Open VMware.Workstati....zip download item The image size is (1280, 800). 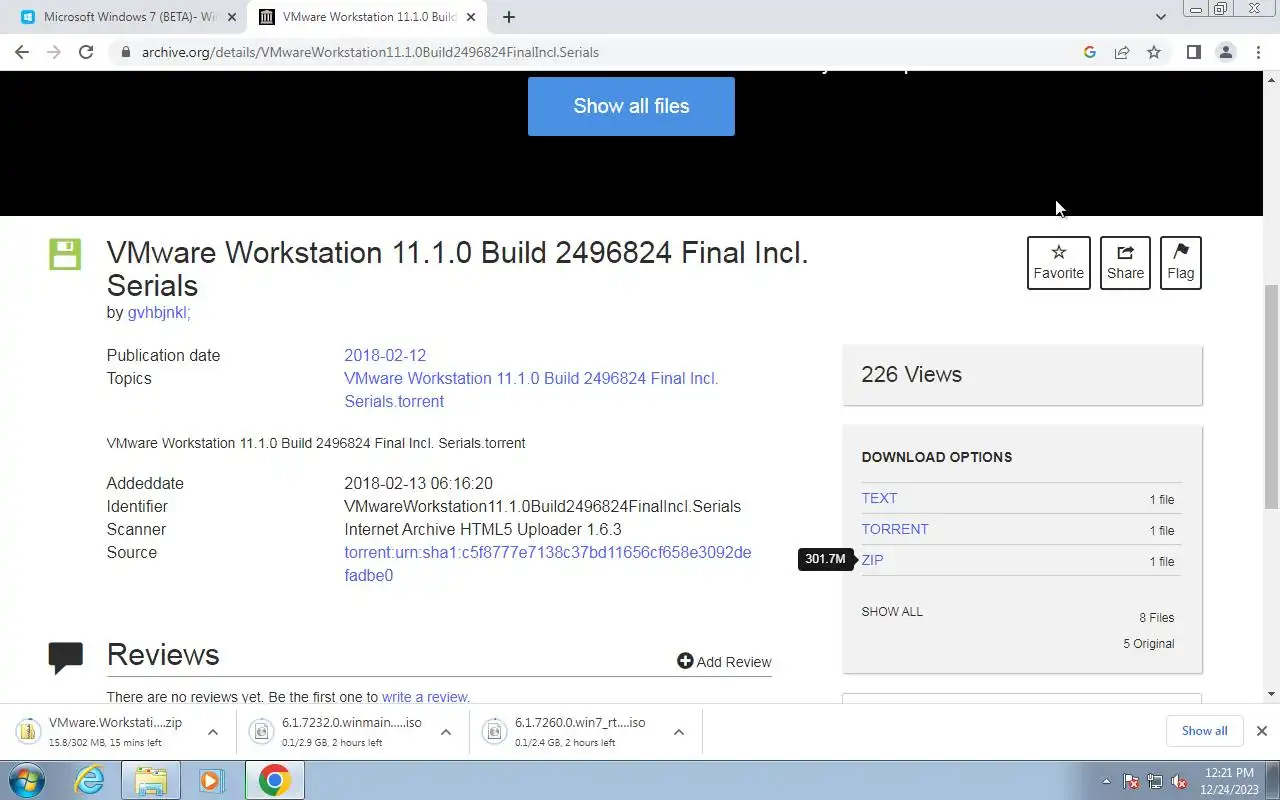point(105,732)
